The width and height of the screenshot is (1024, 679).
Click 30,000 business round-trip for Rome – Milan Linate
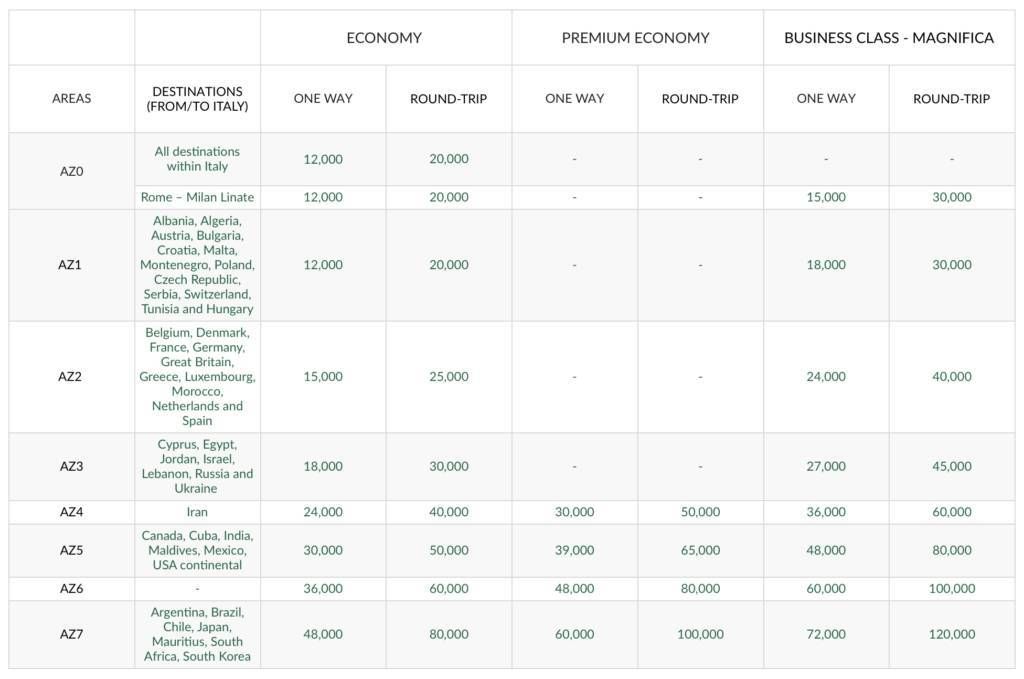coord(952,197)
